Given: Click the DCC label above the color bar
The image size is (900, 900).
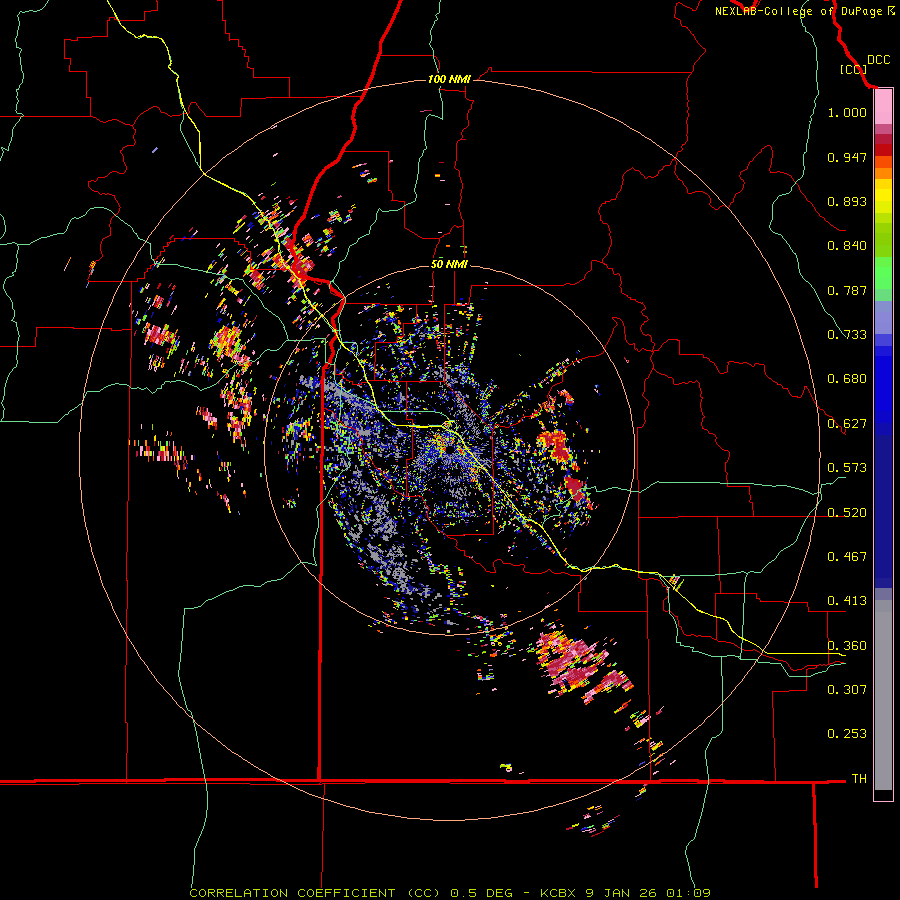Looking at the screenshot, I should coord(878,60).
